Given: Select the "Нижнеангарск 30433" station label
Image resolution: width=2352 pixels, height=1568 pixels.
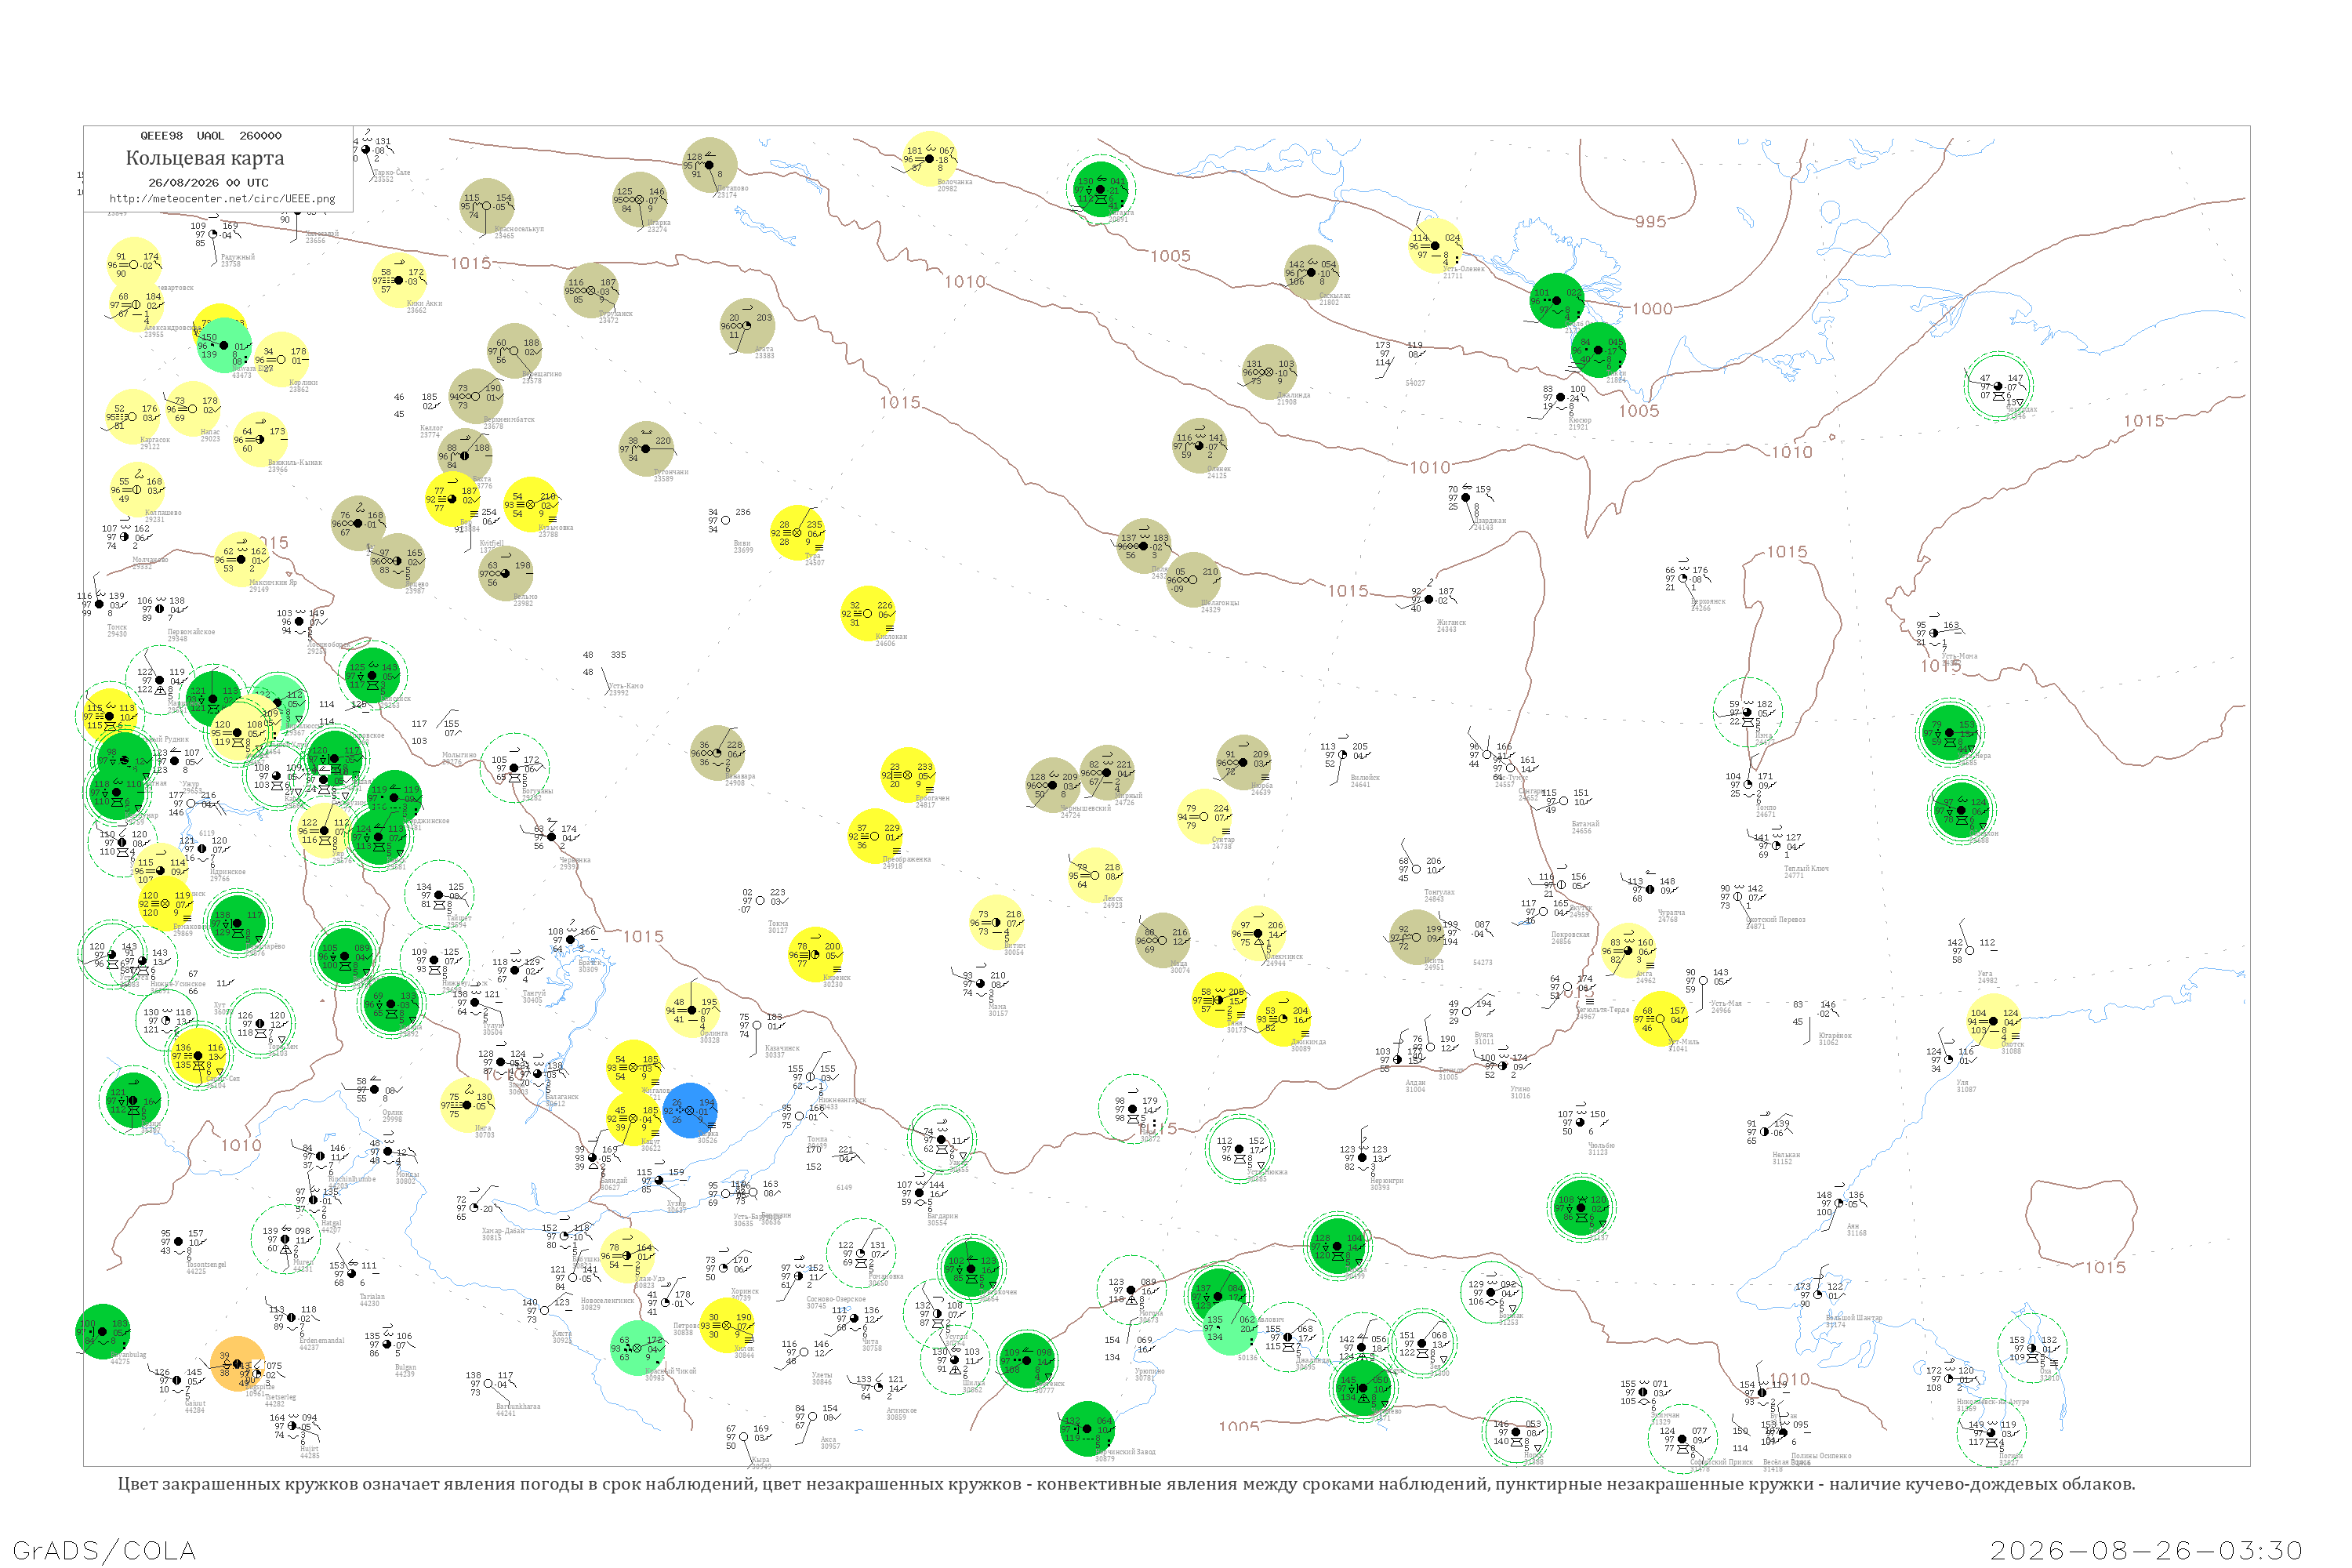Looking at the screenshot, I should coord(841,1103).
